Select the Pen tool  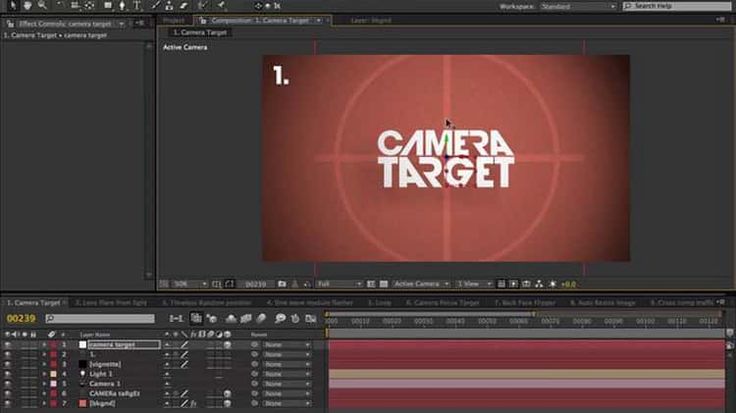click(x=123, y=6)
